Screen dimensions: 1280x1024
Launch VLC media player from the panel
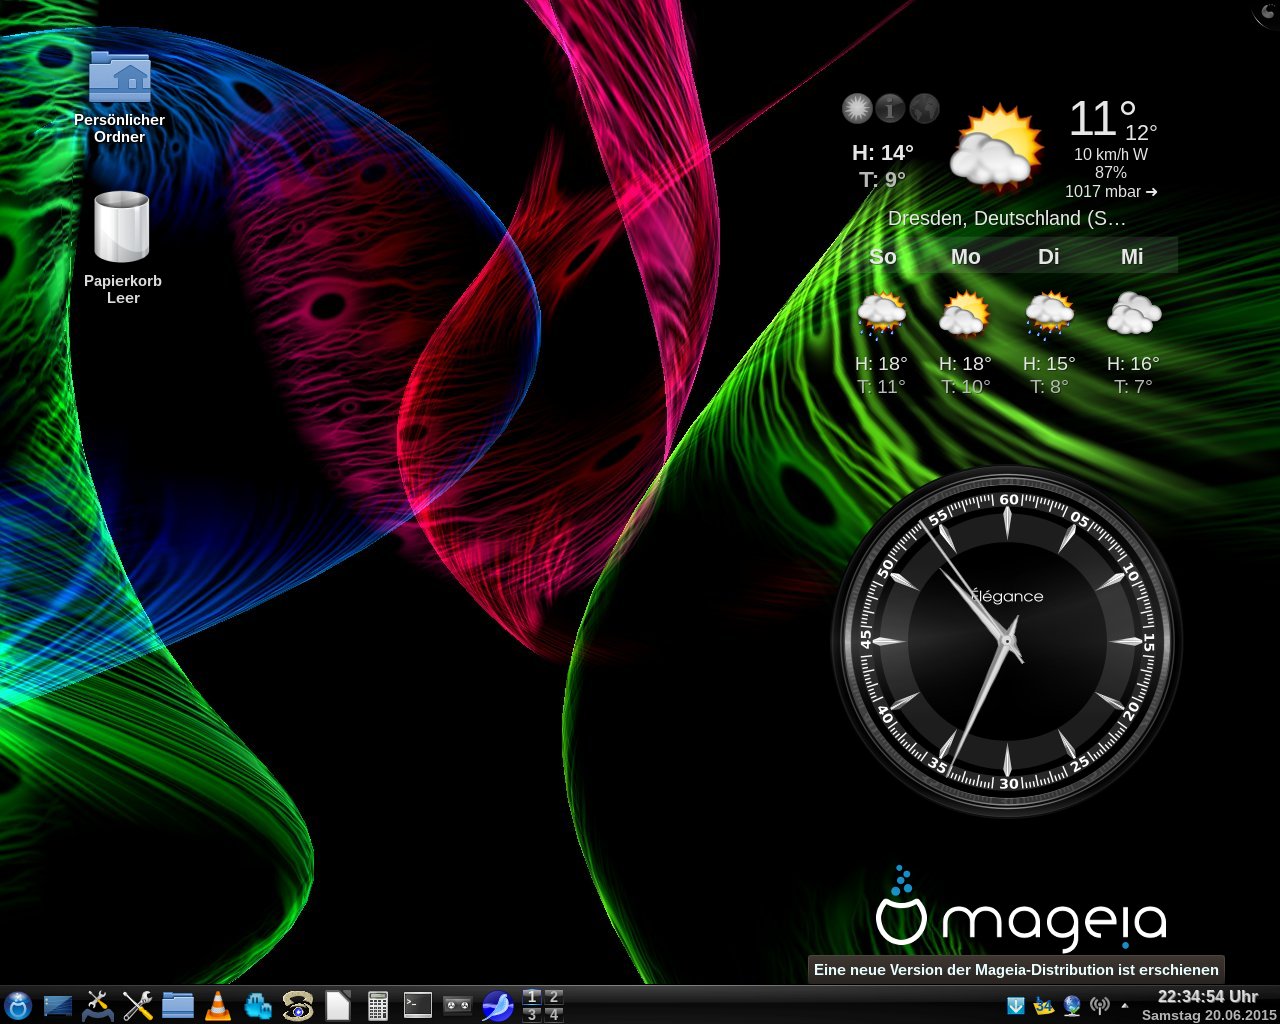(x=217, y=1005)
